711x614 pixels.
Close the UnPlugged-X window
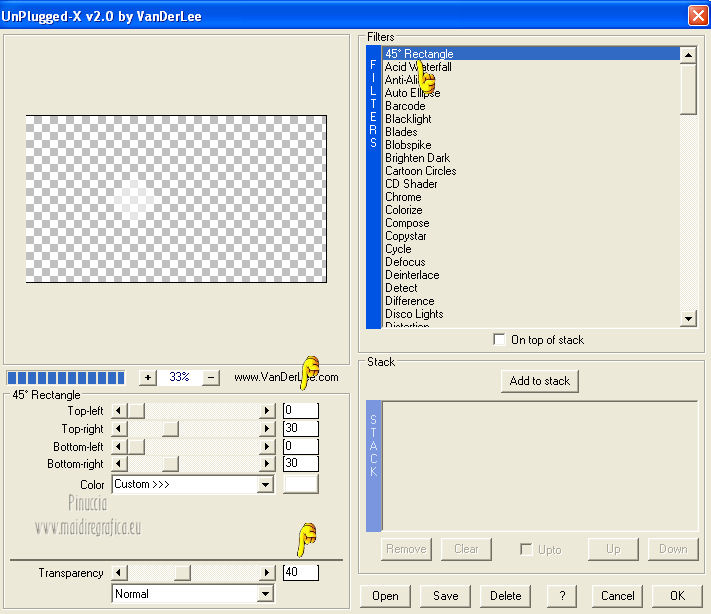(698, 15)
